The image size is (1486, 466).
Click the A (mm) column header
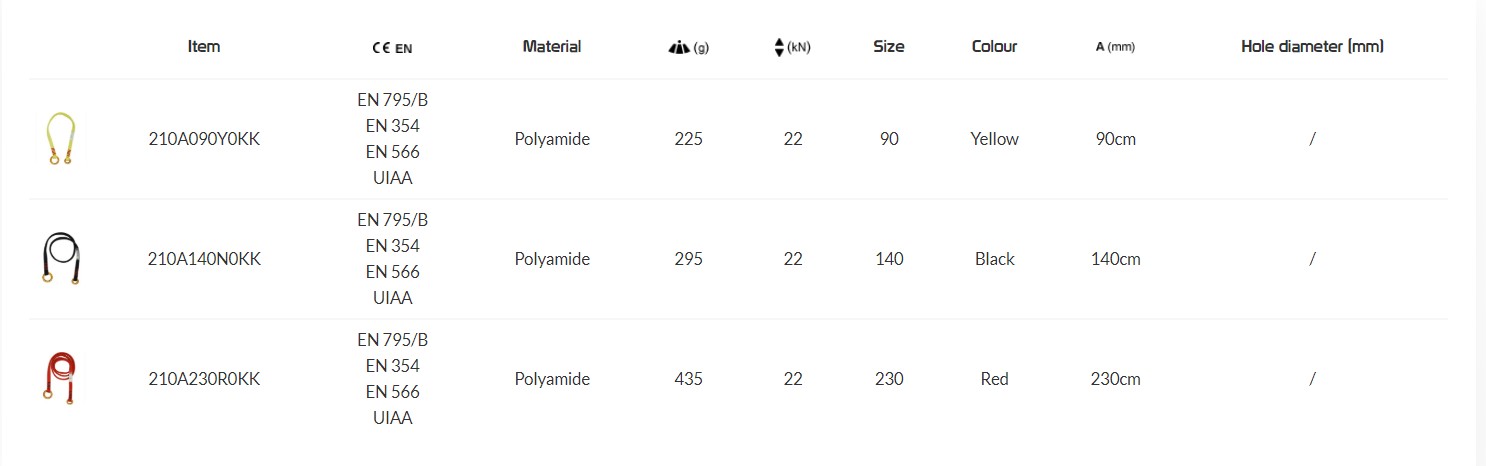click(1115, 47)
